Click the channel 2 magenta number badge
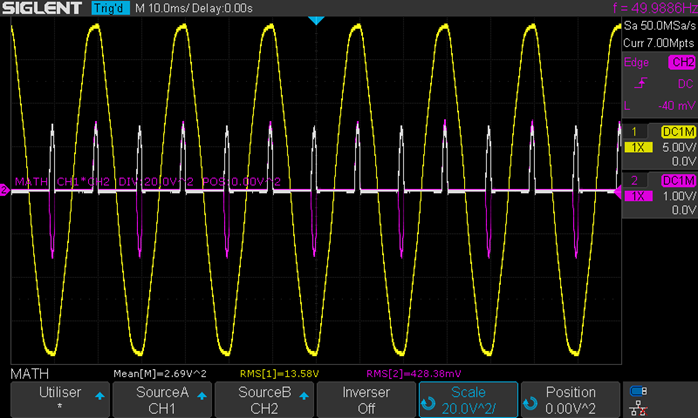This screenshot has width=699, height=419. click(634, 180)
